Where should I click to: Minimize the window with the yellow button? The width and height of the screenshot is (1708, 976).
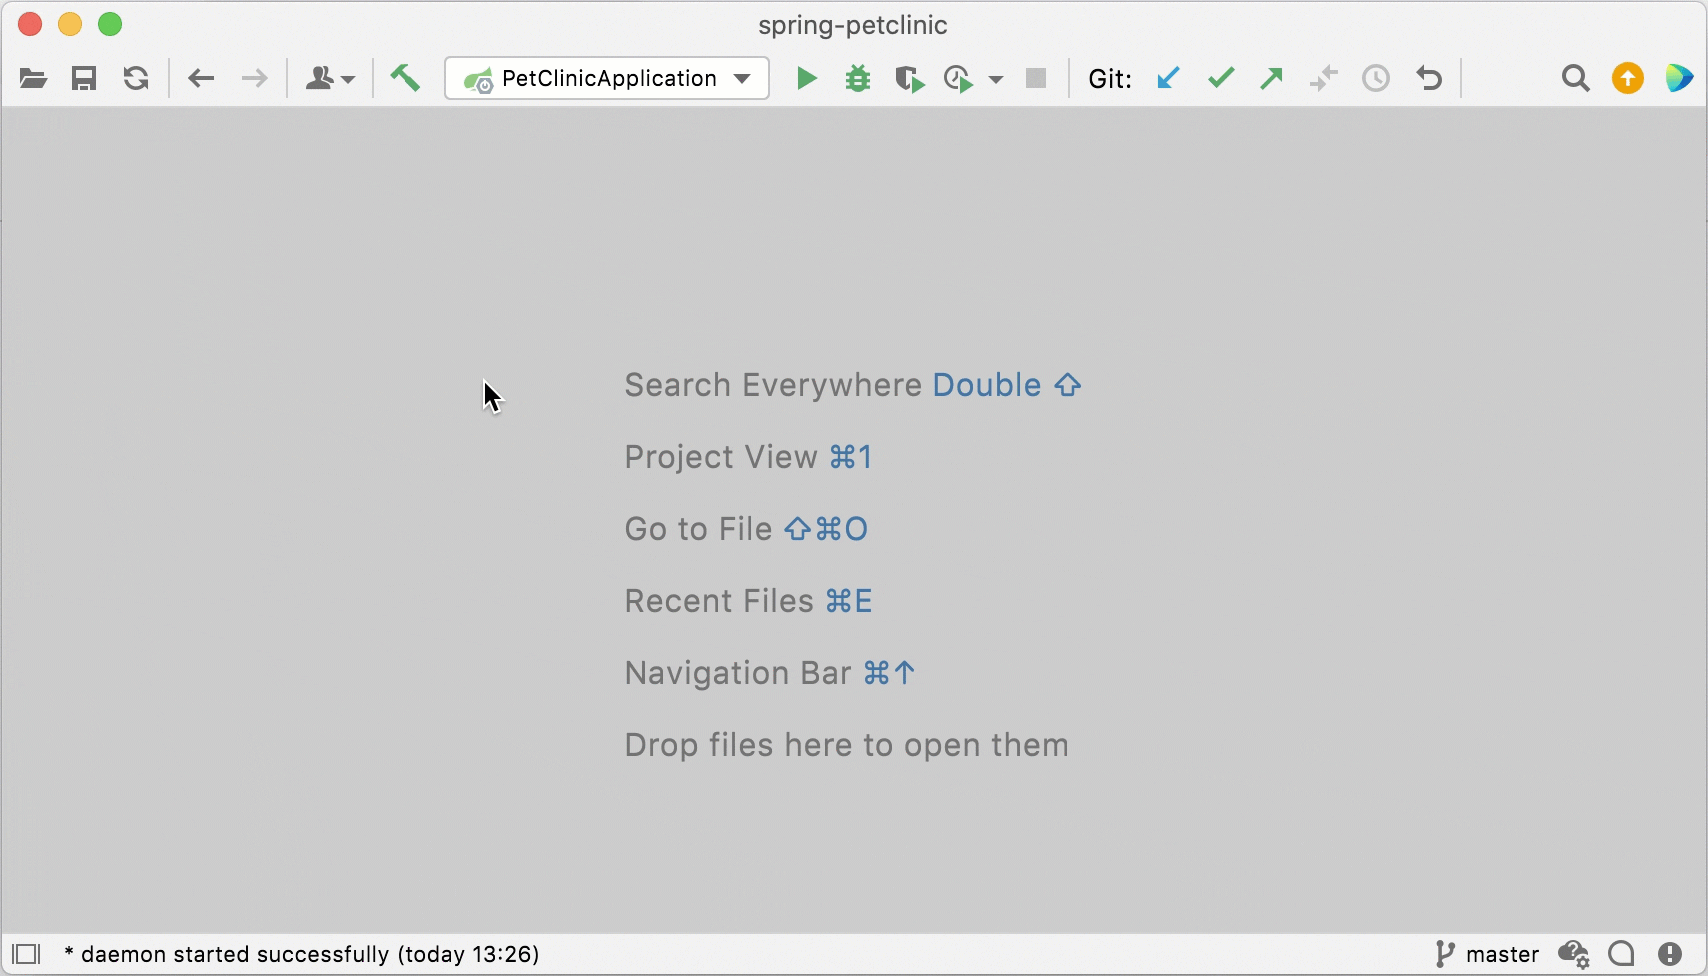pyautogui.click(x=70, y=24)
